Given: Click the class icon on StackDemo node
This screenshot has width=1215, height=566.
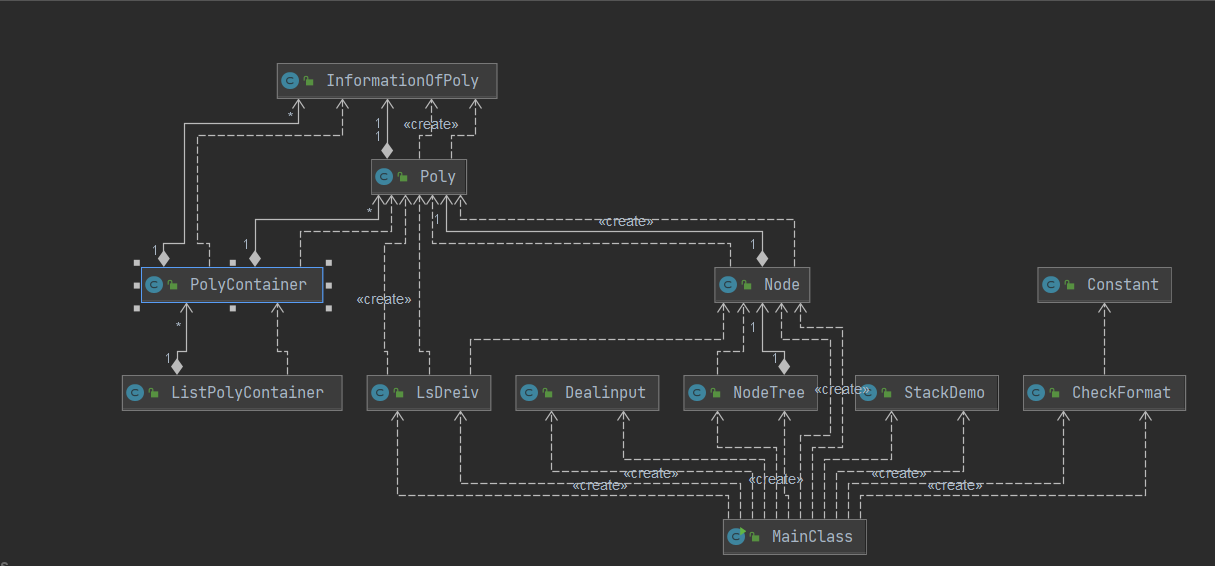Looking at the screenshot, I should (x=869, y=393).
